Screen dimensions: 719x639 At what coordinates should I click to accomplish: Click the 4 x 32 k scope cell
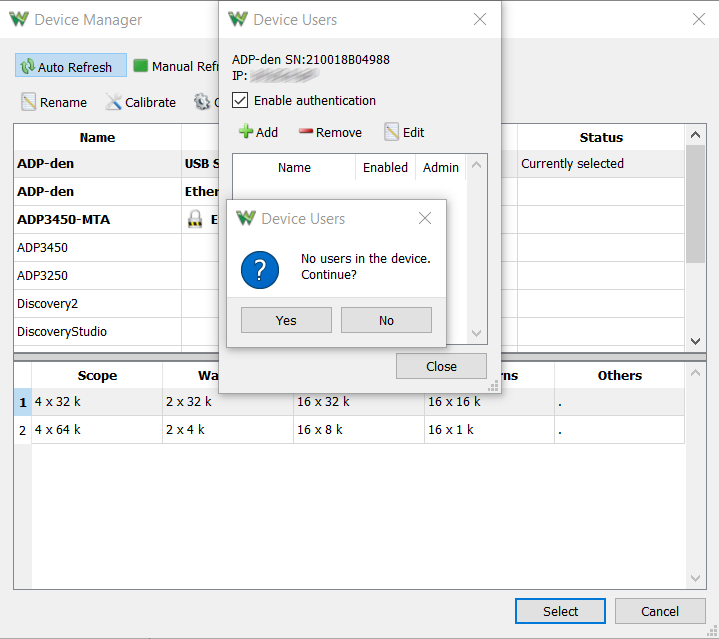tap(97, 402)
